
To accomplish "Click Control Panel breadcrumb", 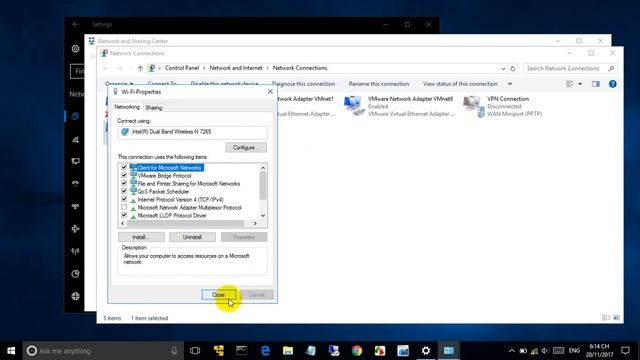I will pyautogui.click(x=182, y=68).
